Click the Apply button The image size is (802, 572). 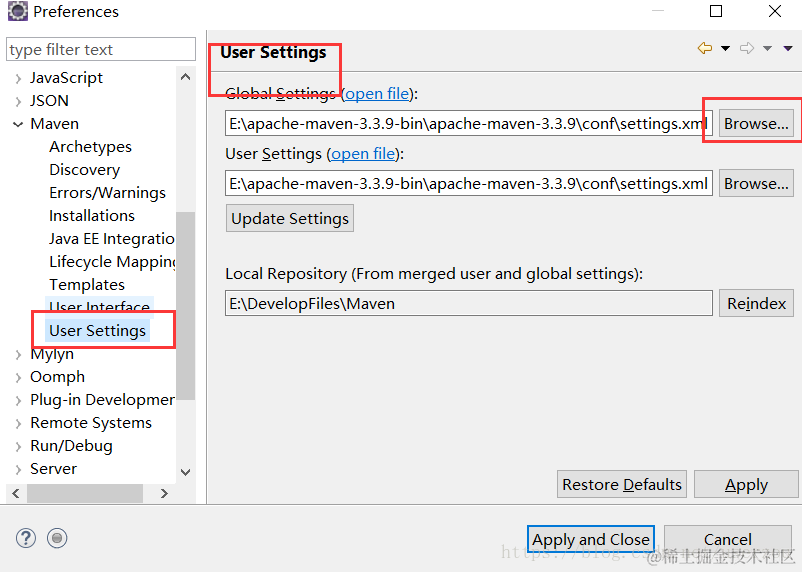(746, 485)
